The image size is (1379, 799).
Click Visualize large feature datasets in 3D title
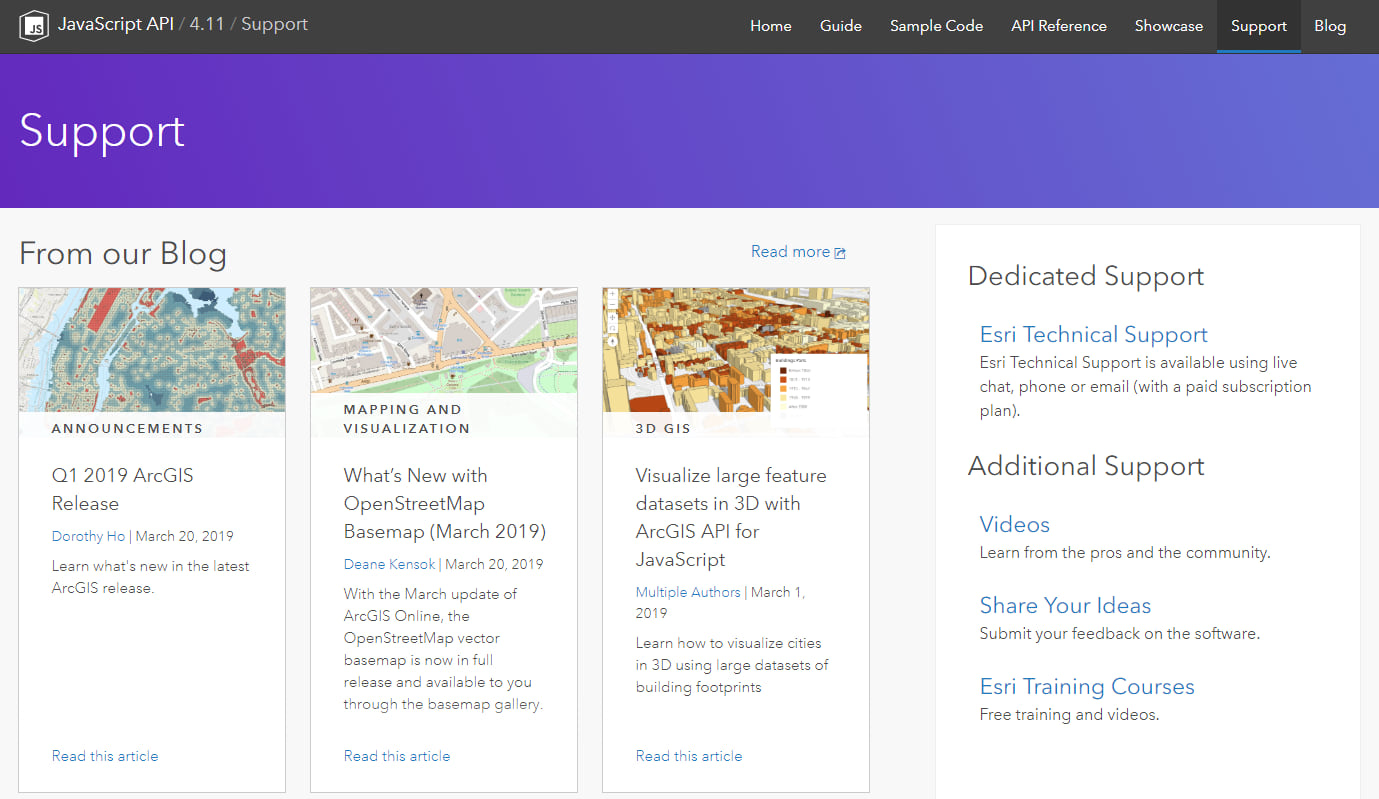pyautogui.click(x=731, y=517)
